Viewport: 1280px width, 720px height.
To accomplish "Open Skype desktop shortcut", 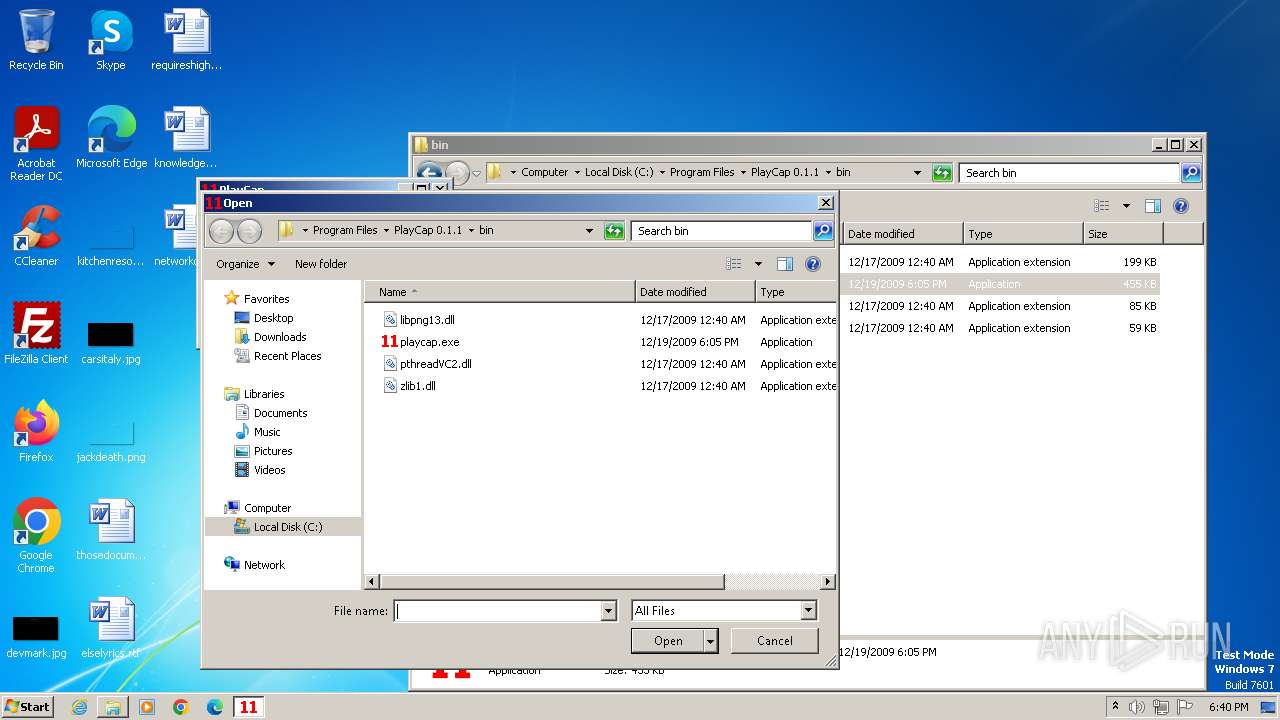I will click(x=110, y=40).
